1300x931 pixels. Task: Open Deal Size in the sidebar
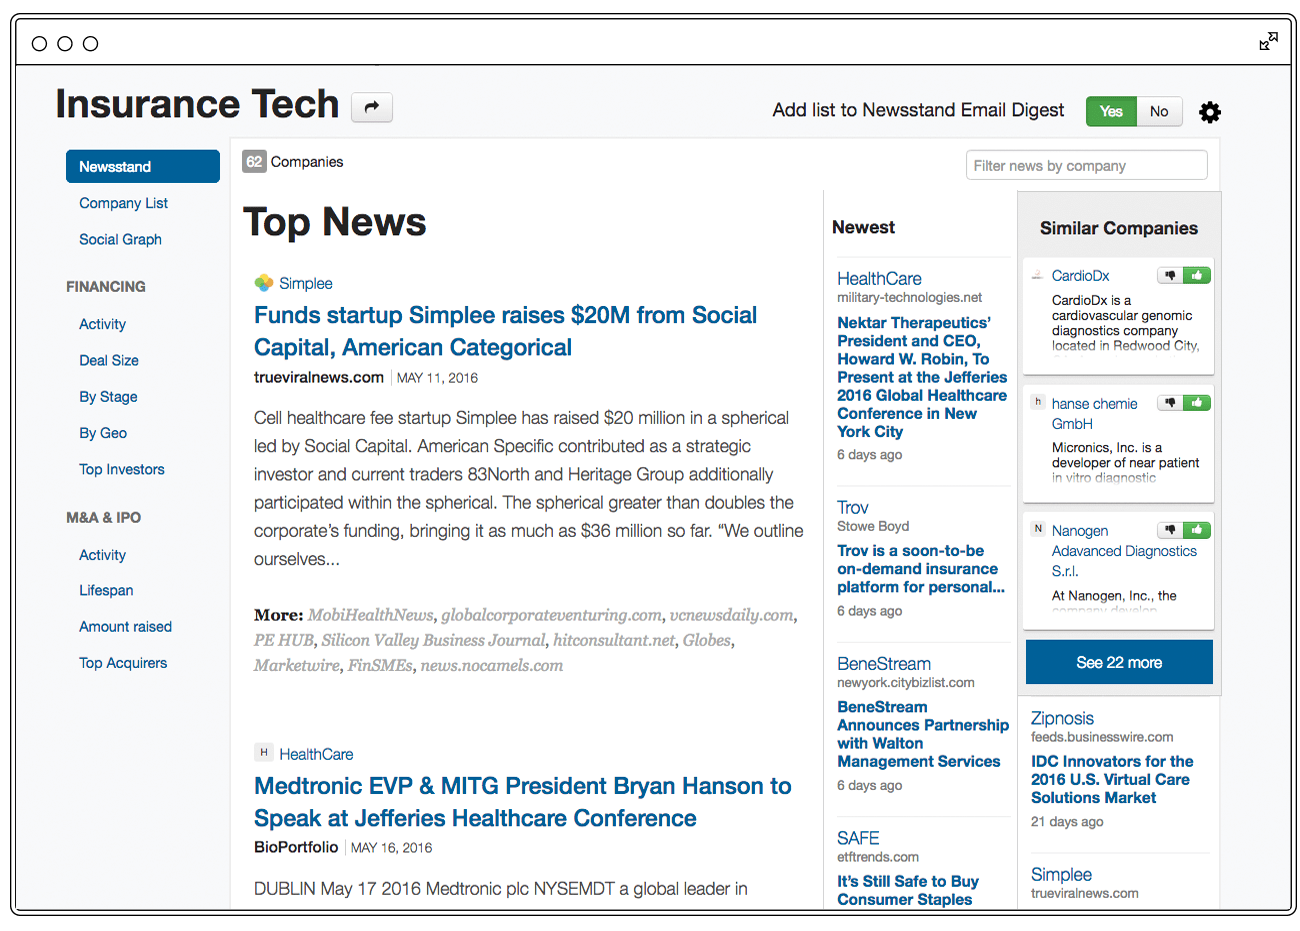[x=109, y=360]
